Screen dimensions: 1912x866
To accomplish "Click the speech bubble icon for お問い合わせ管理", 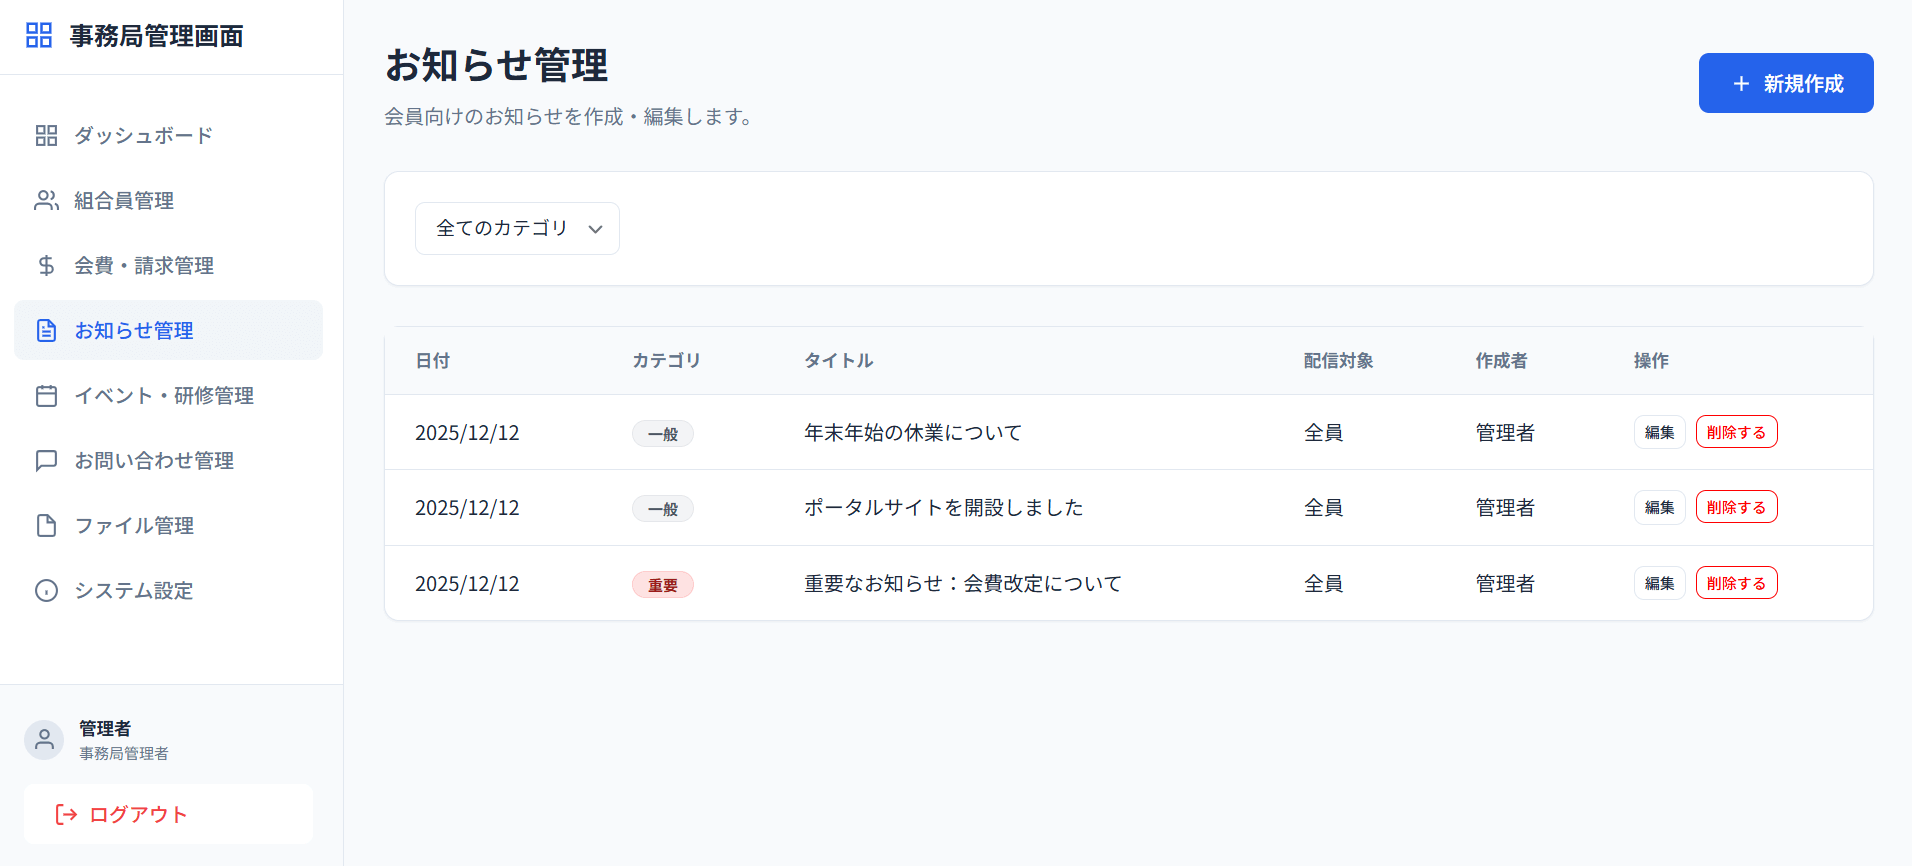I will coord(46,461).
